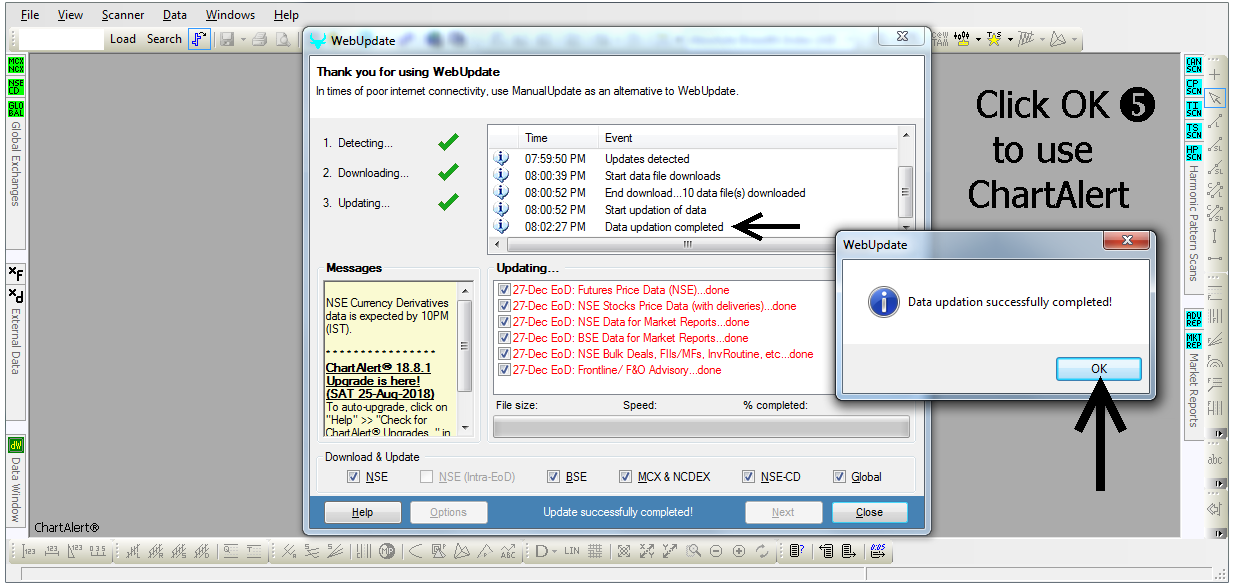The image size is (1235, 585).
Task: Toggle the Futures Price Data (NSE) checkbox
Action: 504,290
